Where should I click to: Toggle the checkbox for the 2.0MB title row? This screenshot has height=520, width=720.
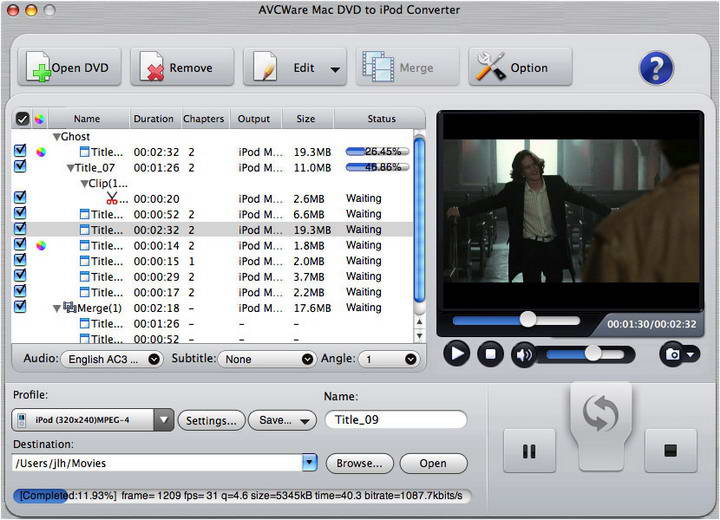point(20,260)
